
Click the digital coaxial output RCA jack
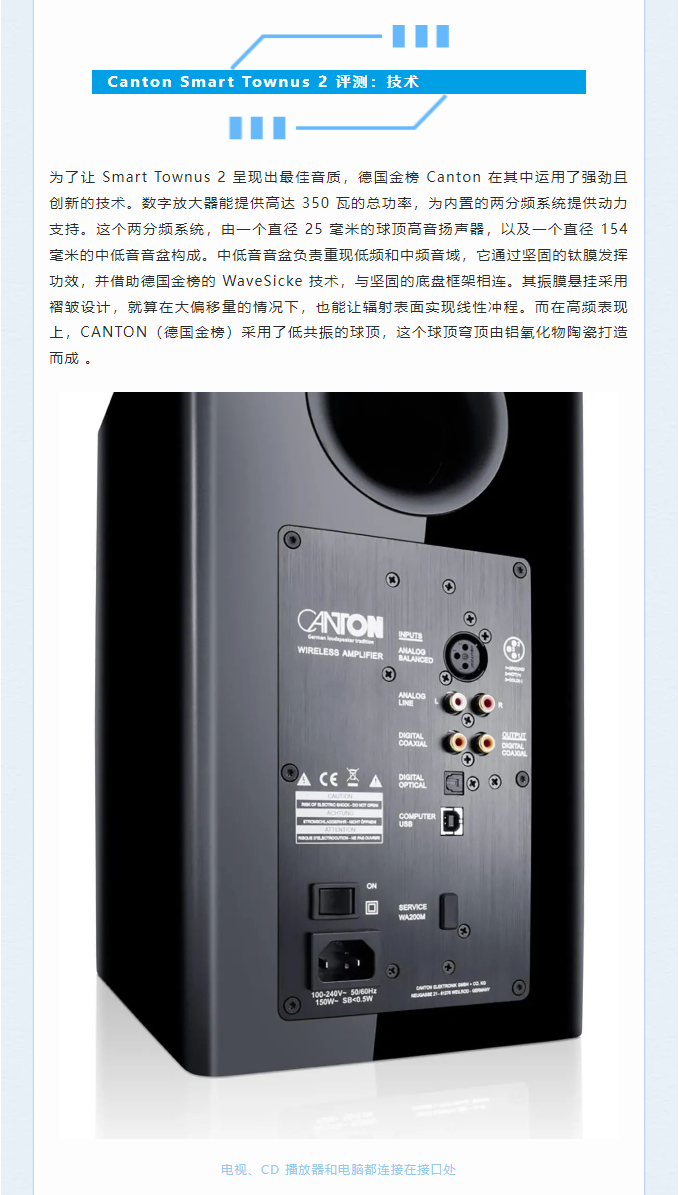click(483, 739)
